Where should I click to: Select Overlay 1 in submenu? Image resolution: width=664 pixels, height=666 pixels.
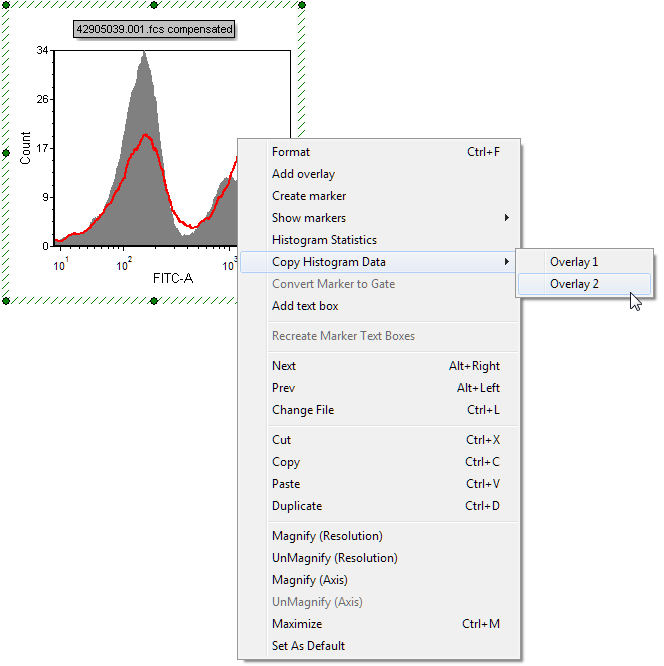[x=574, y=262]
